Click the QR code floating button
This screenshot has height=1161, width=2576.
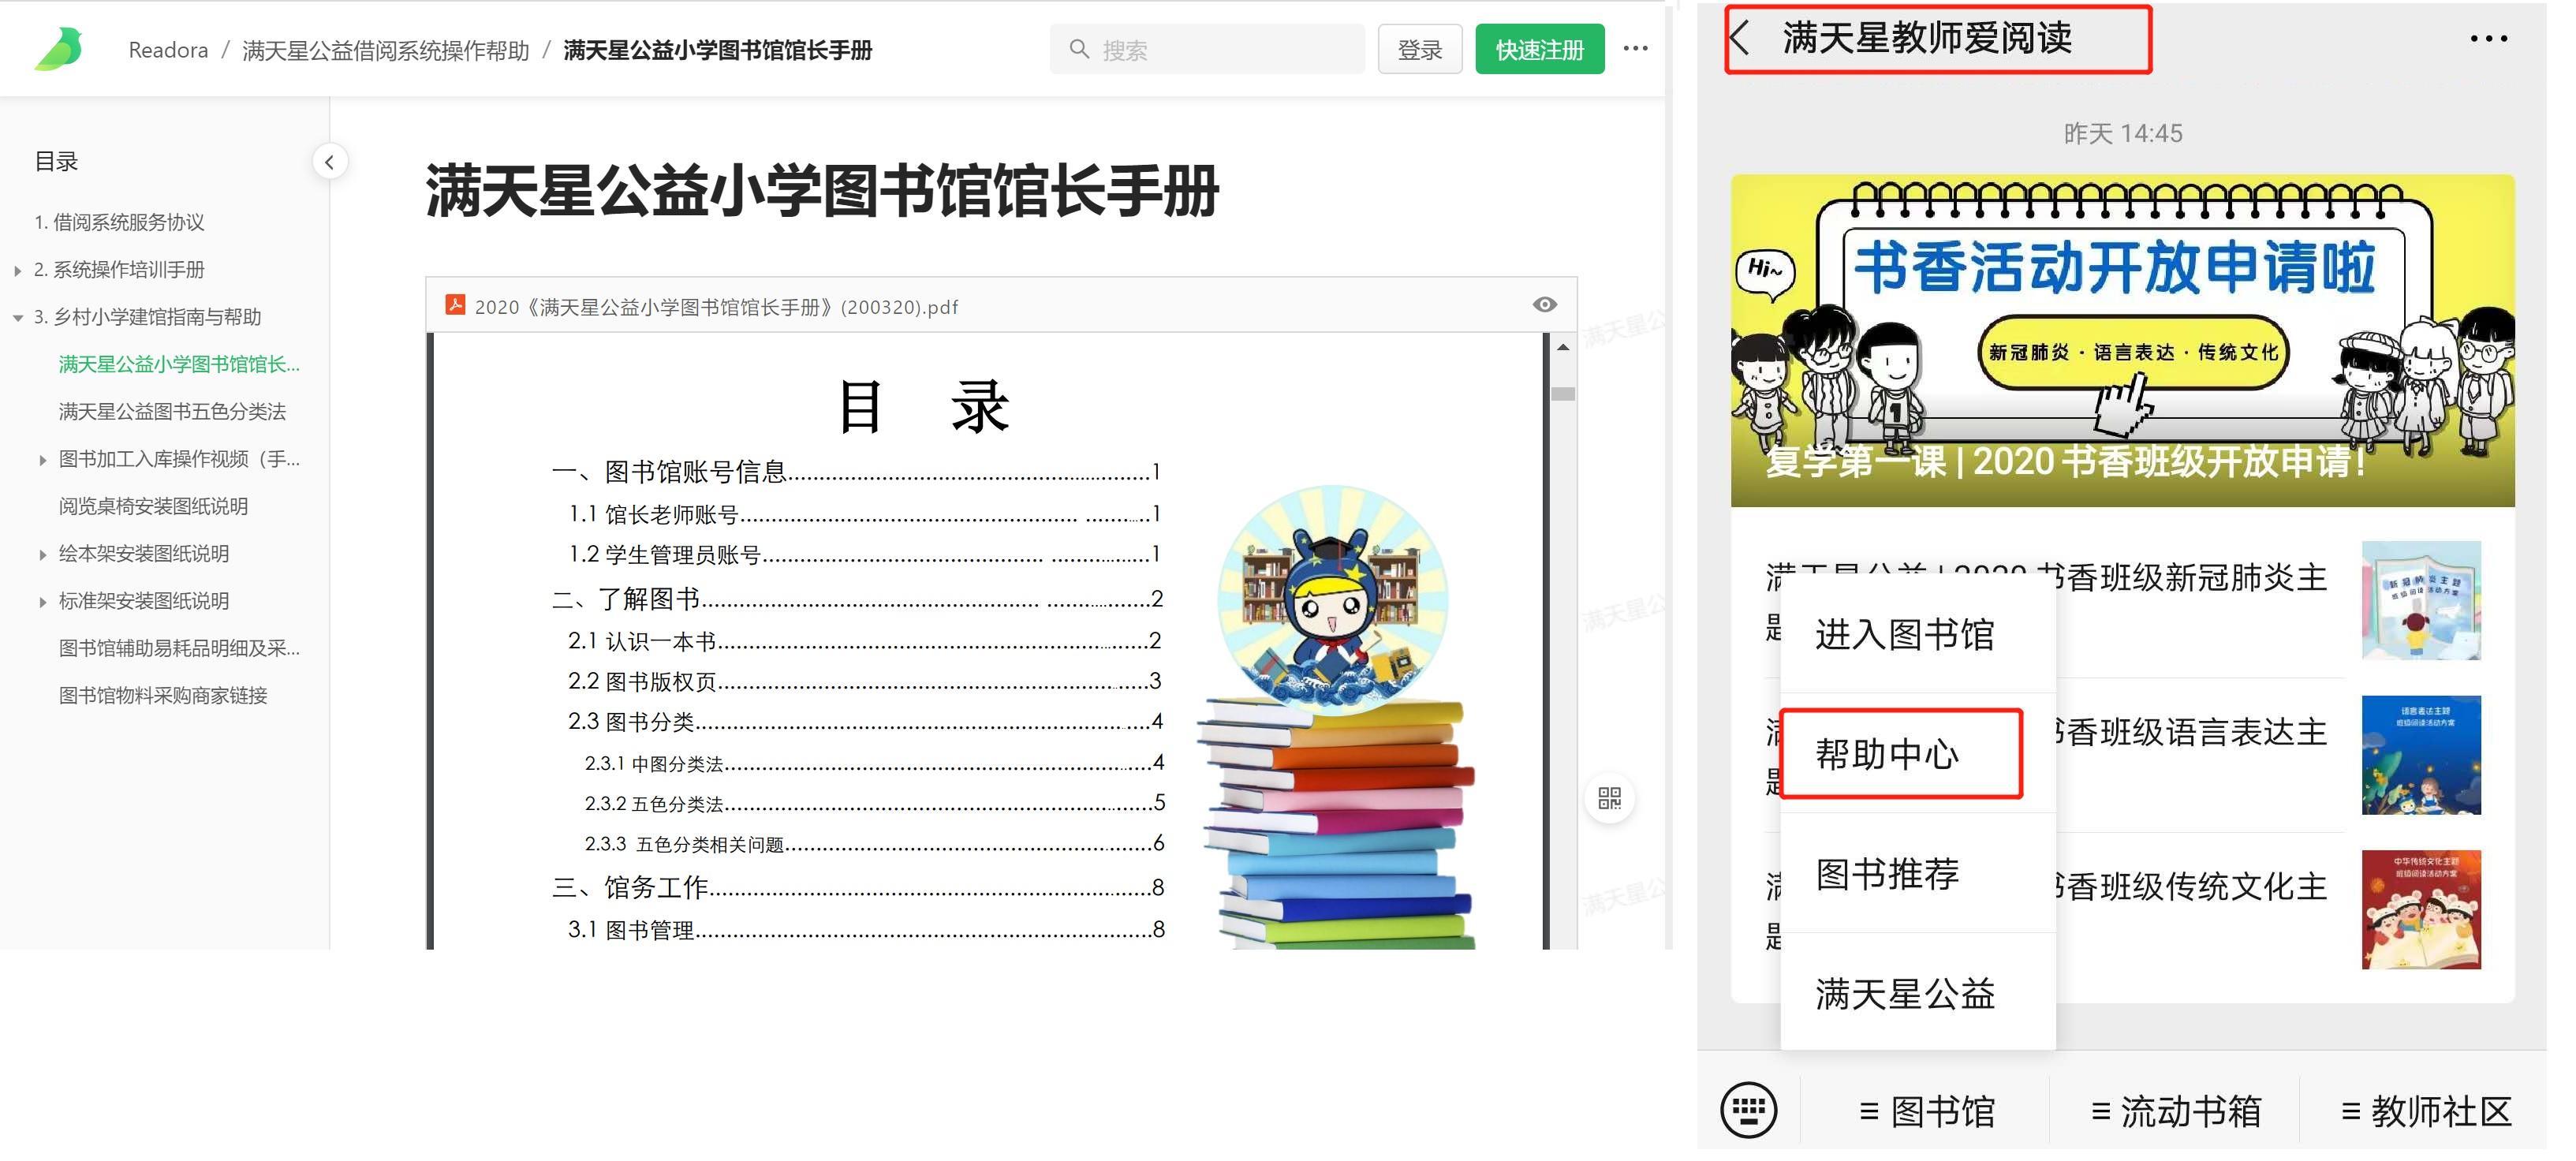[x=1609, y=798]
